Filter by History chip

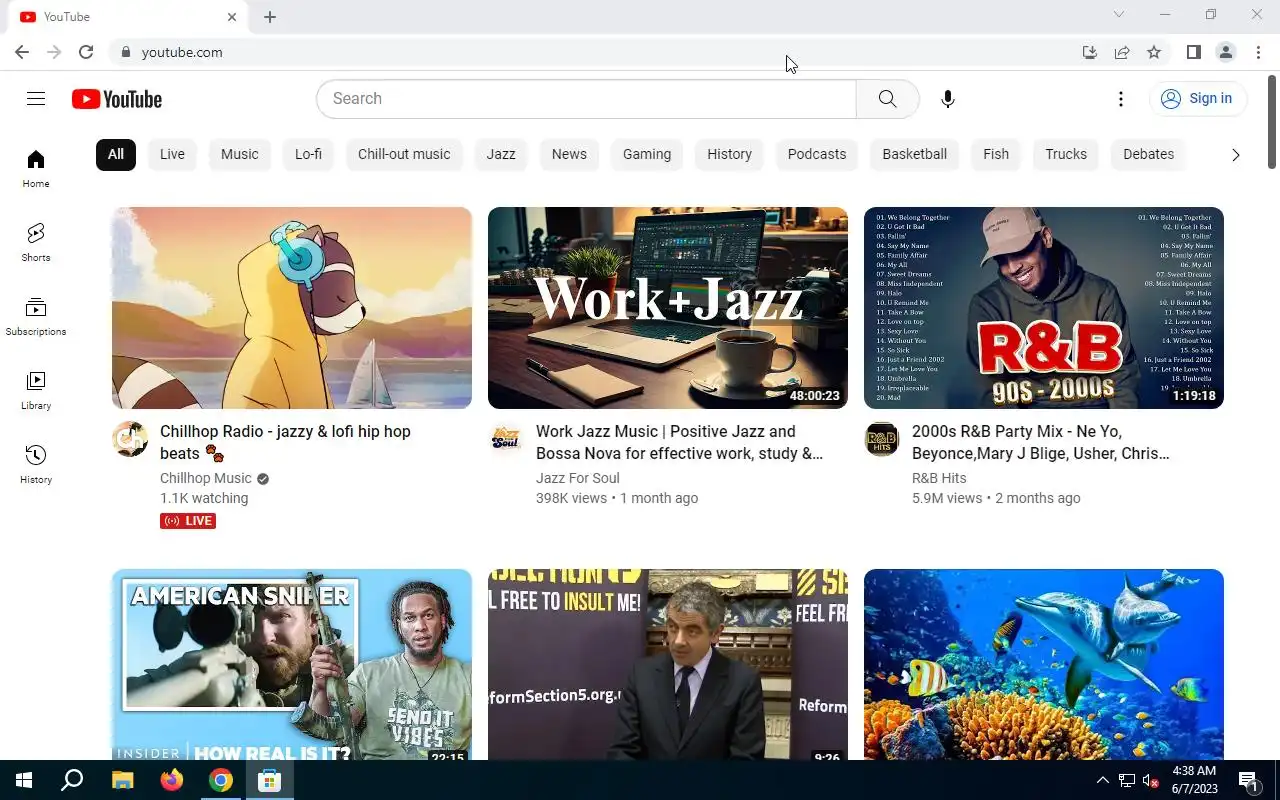tap(729, 154)
